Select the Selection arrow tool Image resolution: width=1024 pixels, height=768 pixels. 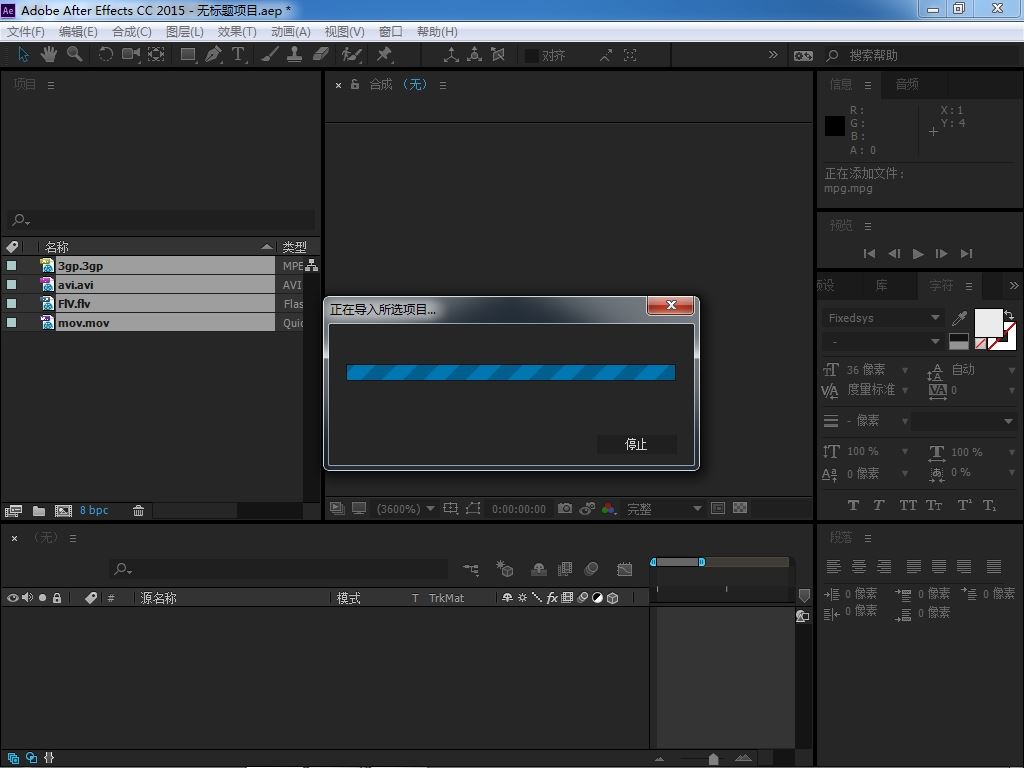tap(24, 55)
